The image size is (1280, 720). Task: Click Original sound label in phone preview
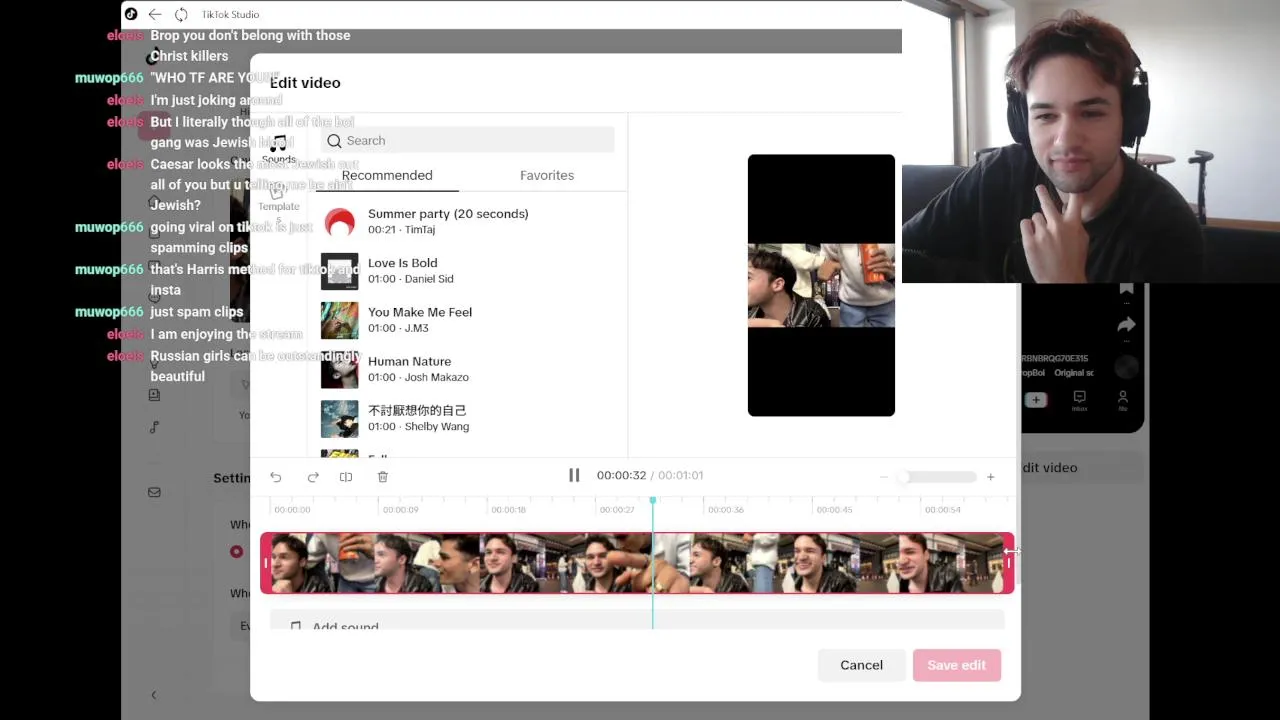[1074, 373]
